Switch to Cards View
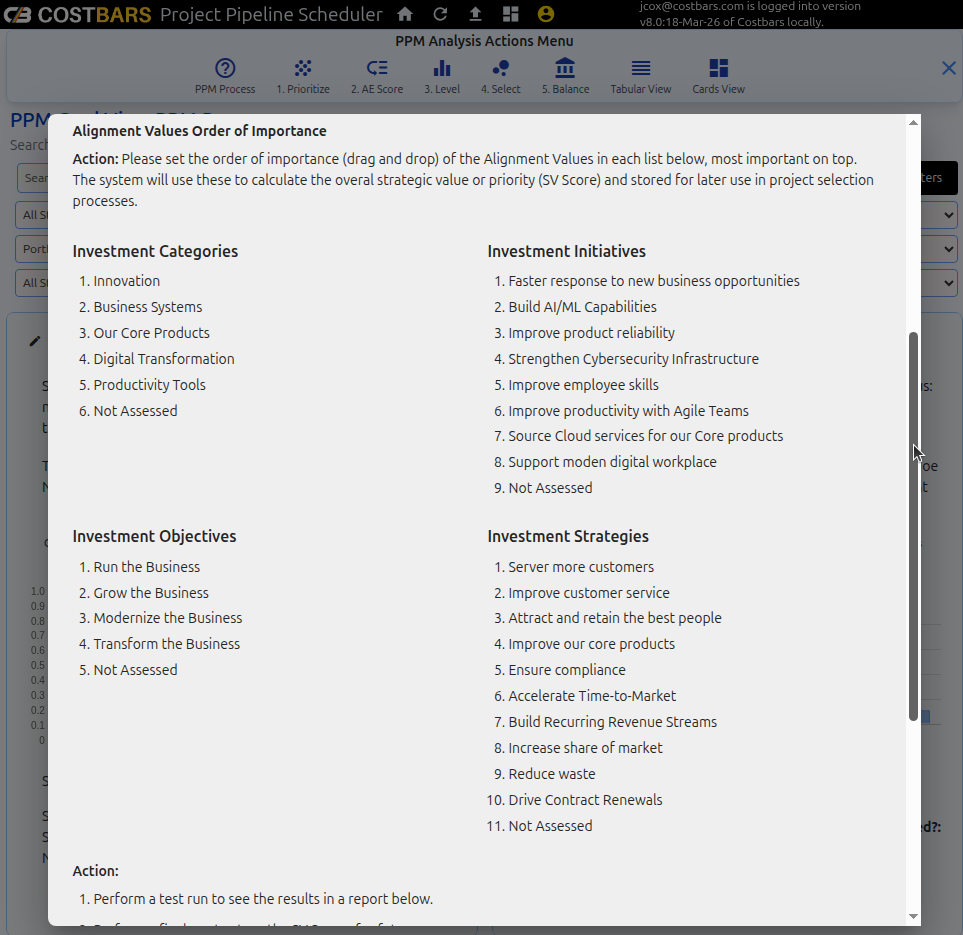 click(718, 68)
